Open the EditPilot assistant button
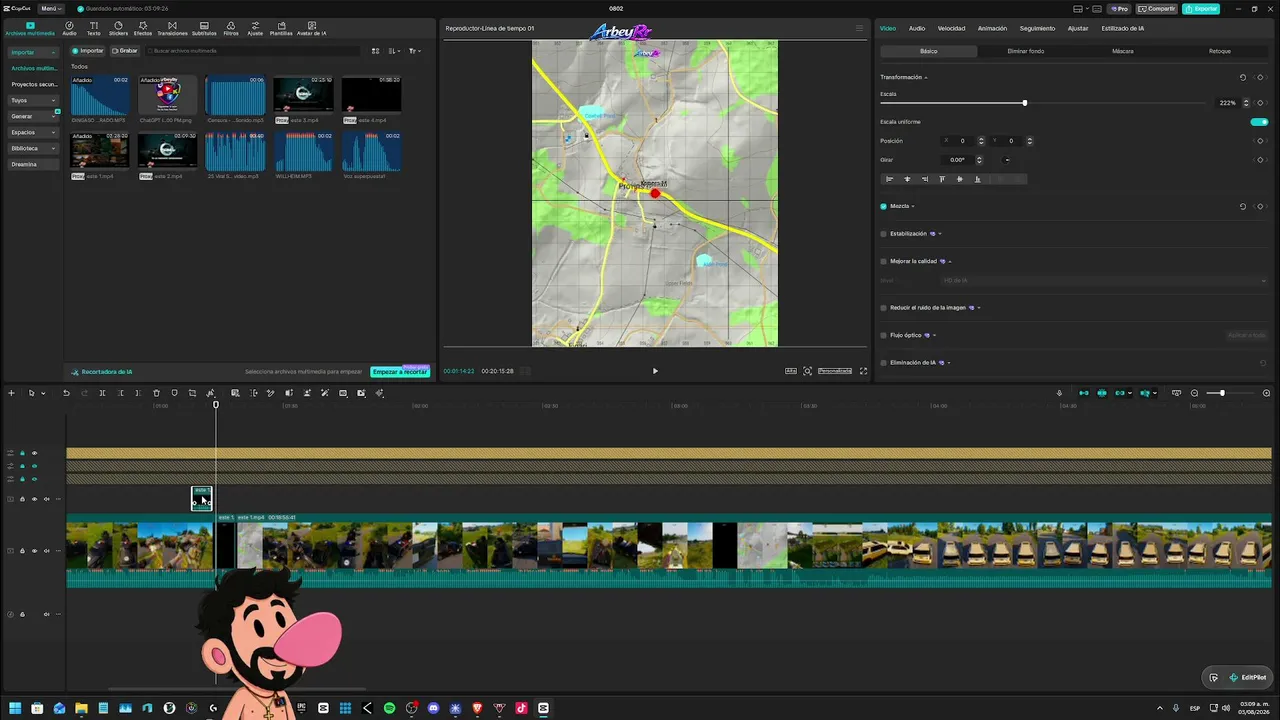This screenshot has width=1280, height=720. 1249,677
